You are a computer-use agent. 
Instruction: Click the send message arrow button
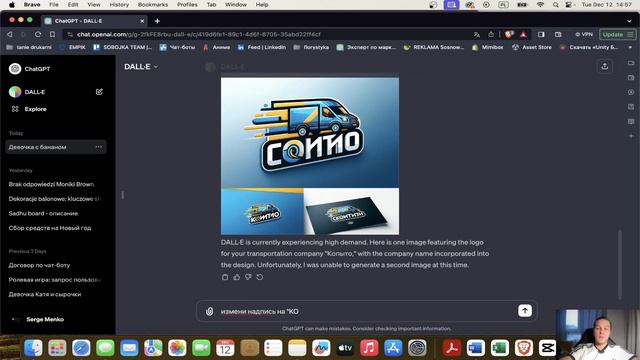click(525, 311)
